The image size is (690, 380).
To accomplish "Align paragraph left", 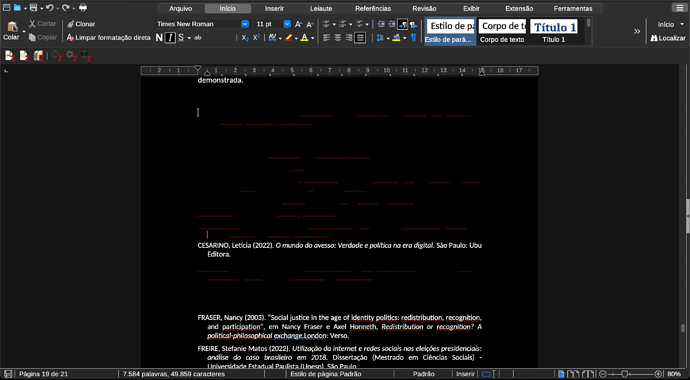I will [326, 38].
